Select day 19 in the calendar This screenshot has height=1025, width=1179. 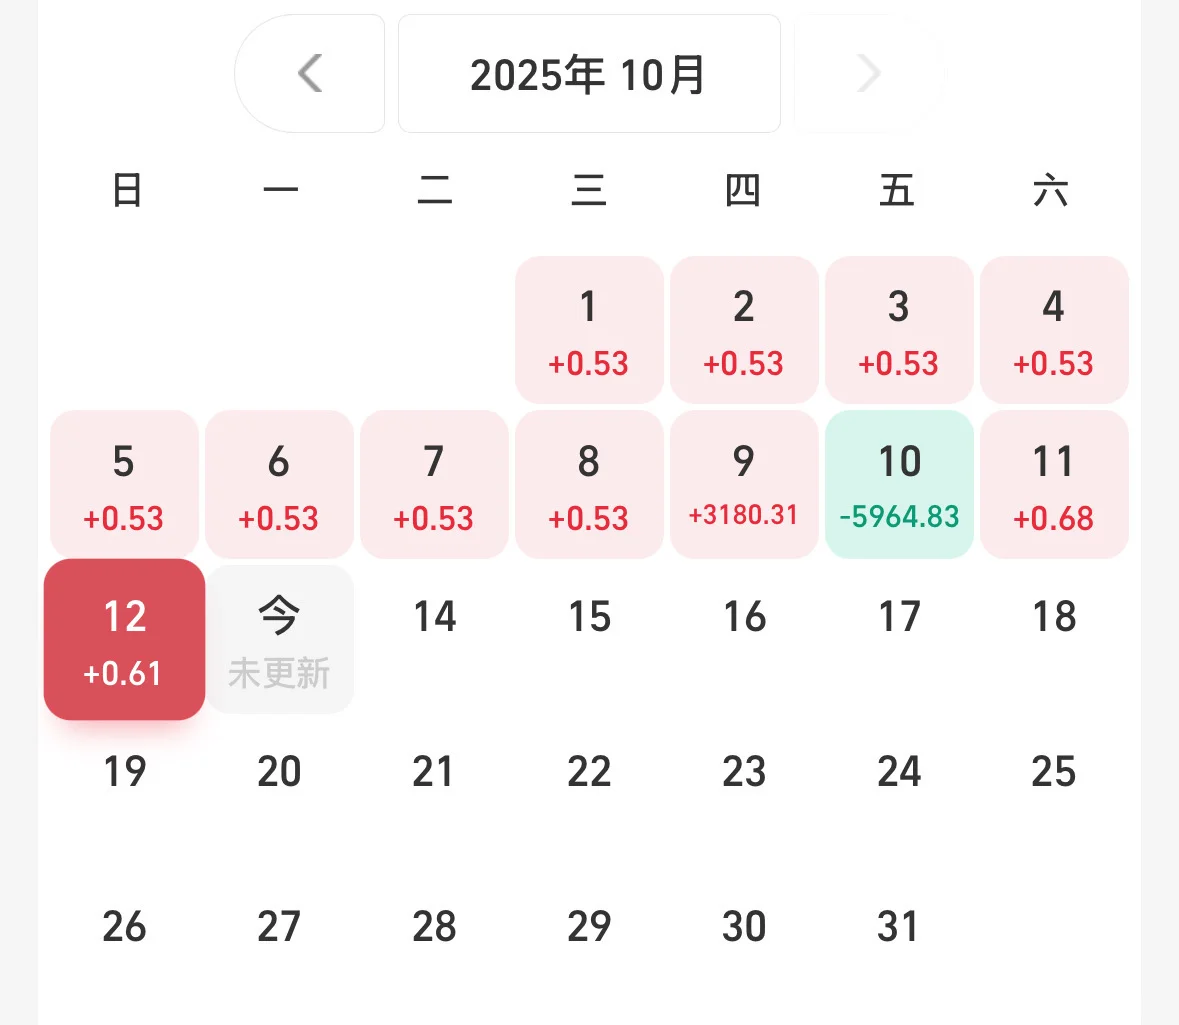(x=125, y=772)
